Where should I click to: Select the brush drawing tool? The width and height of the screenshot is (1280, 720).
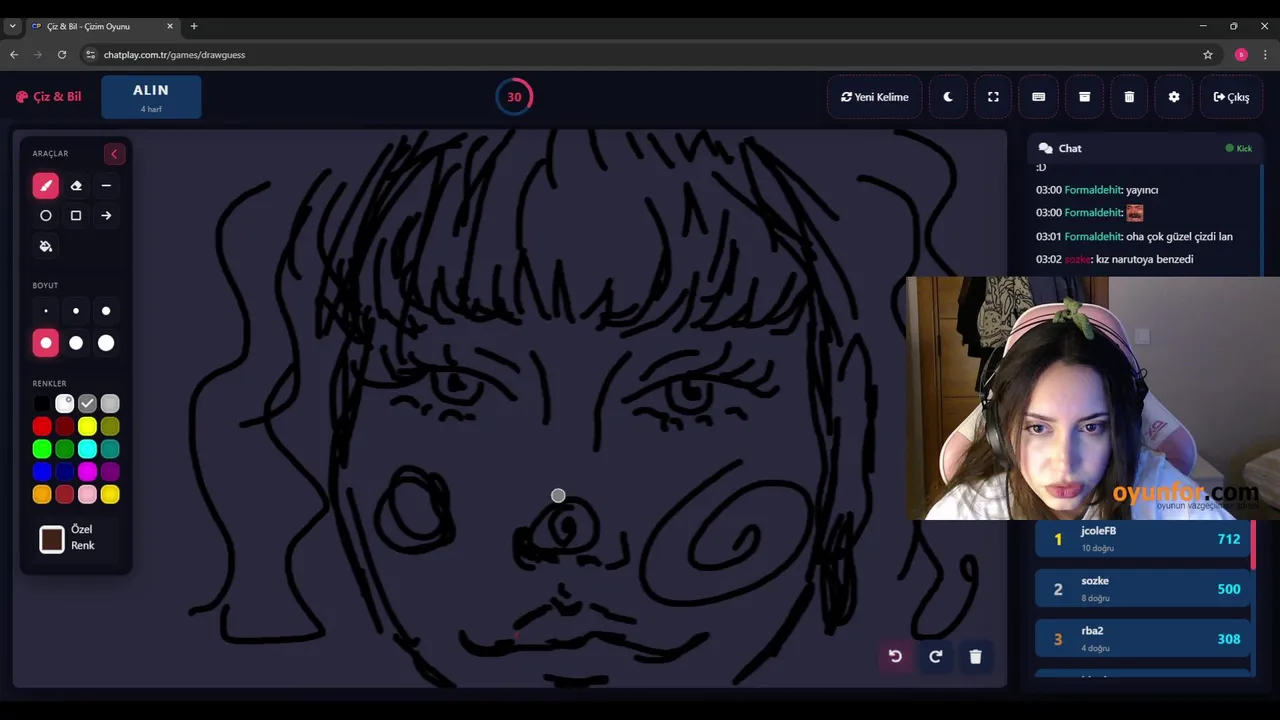click(x=46, y=186)
